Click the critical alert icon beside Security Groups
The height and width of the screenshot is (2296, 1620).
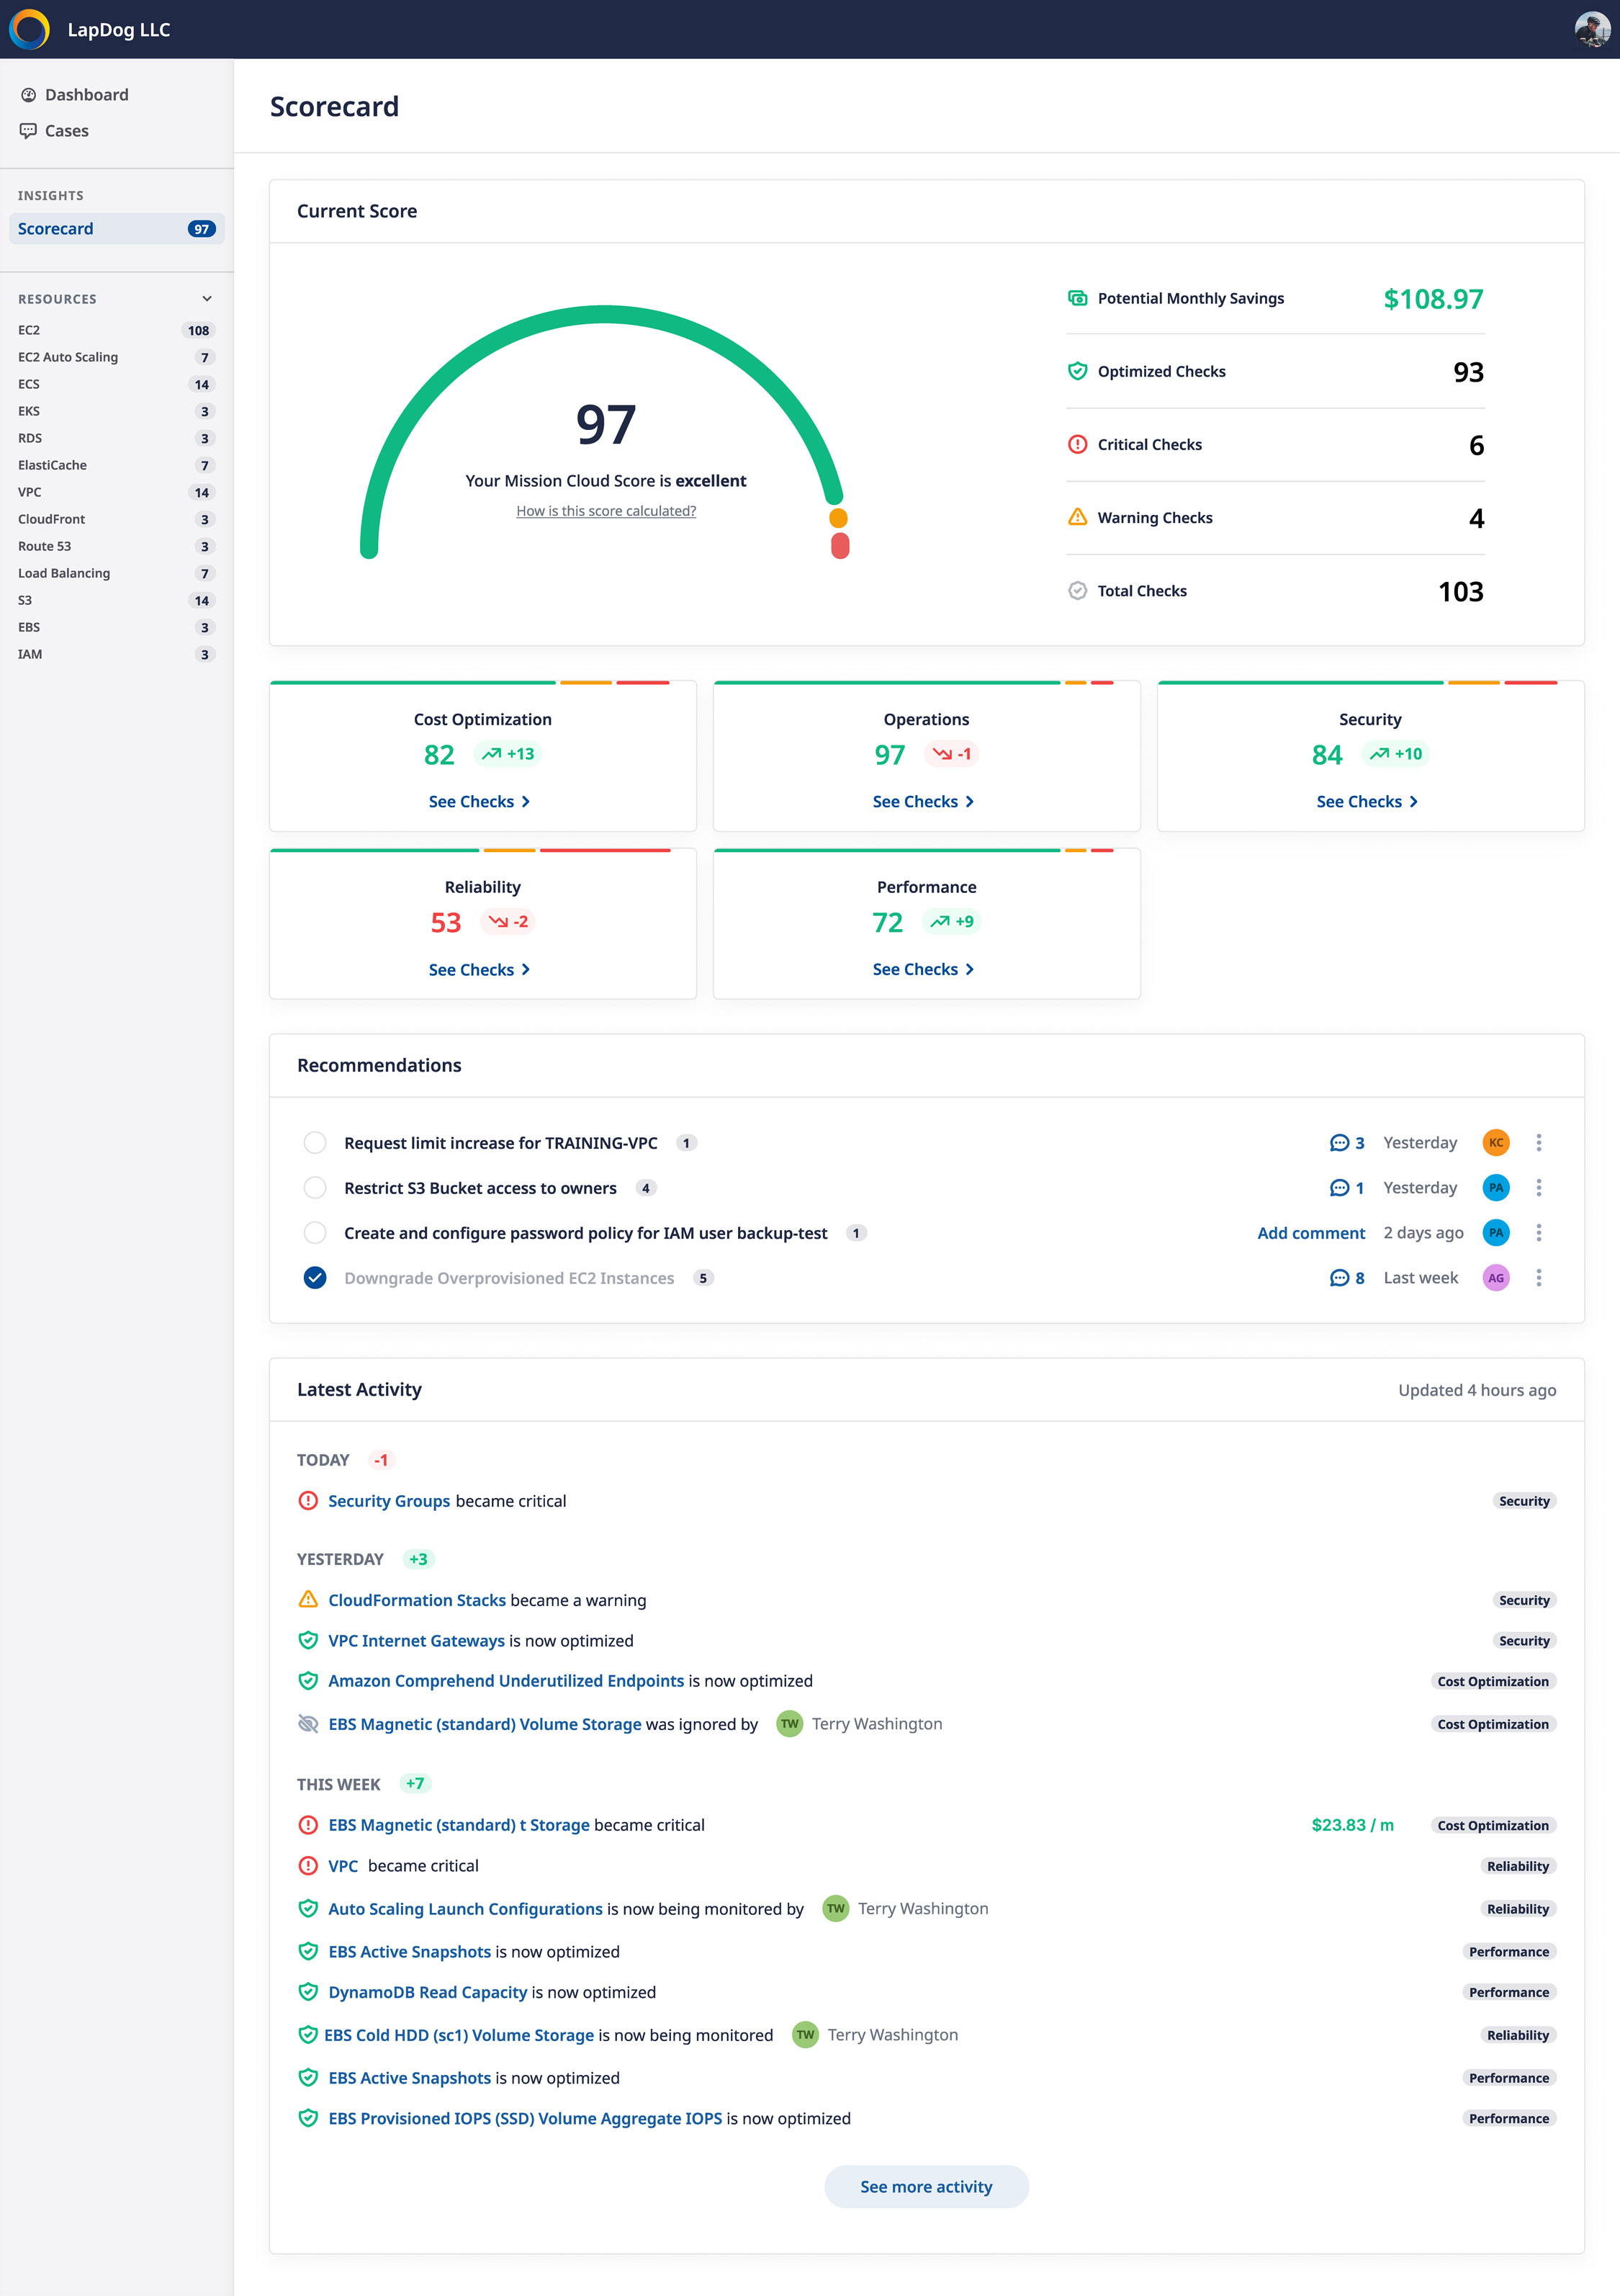(x=308, y=1501)
